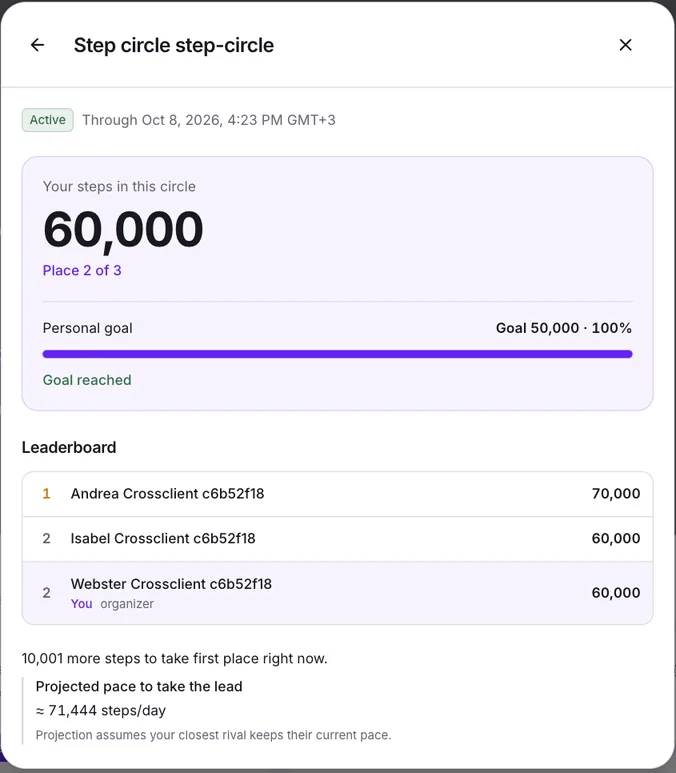
Task: Click the large 60,000 step count
Action: [123, 230]
